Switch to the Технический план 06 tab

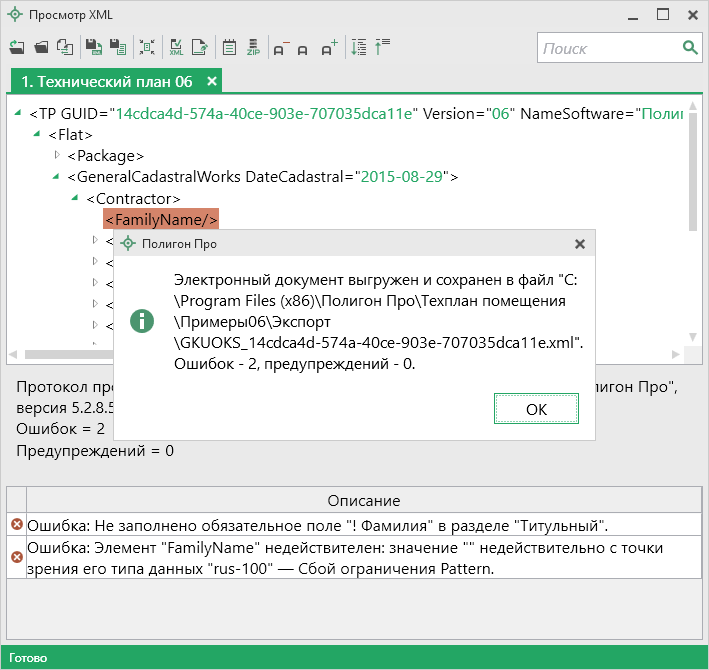coord(106,81)
